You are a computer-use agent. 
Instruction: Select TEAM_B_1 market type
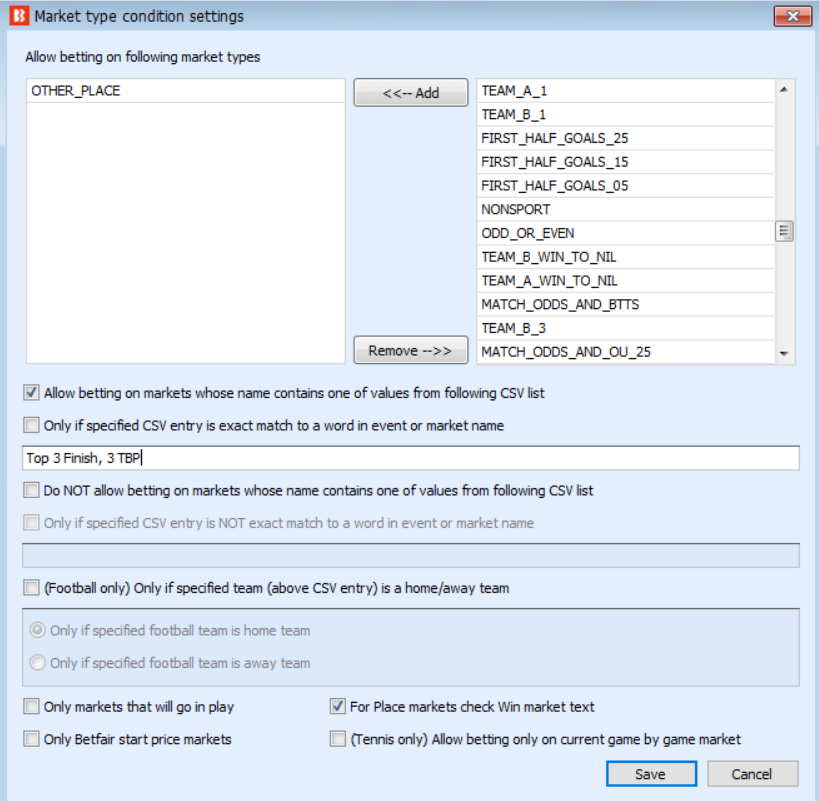click(625, 114)
